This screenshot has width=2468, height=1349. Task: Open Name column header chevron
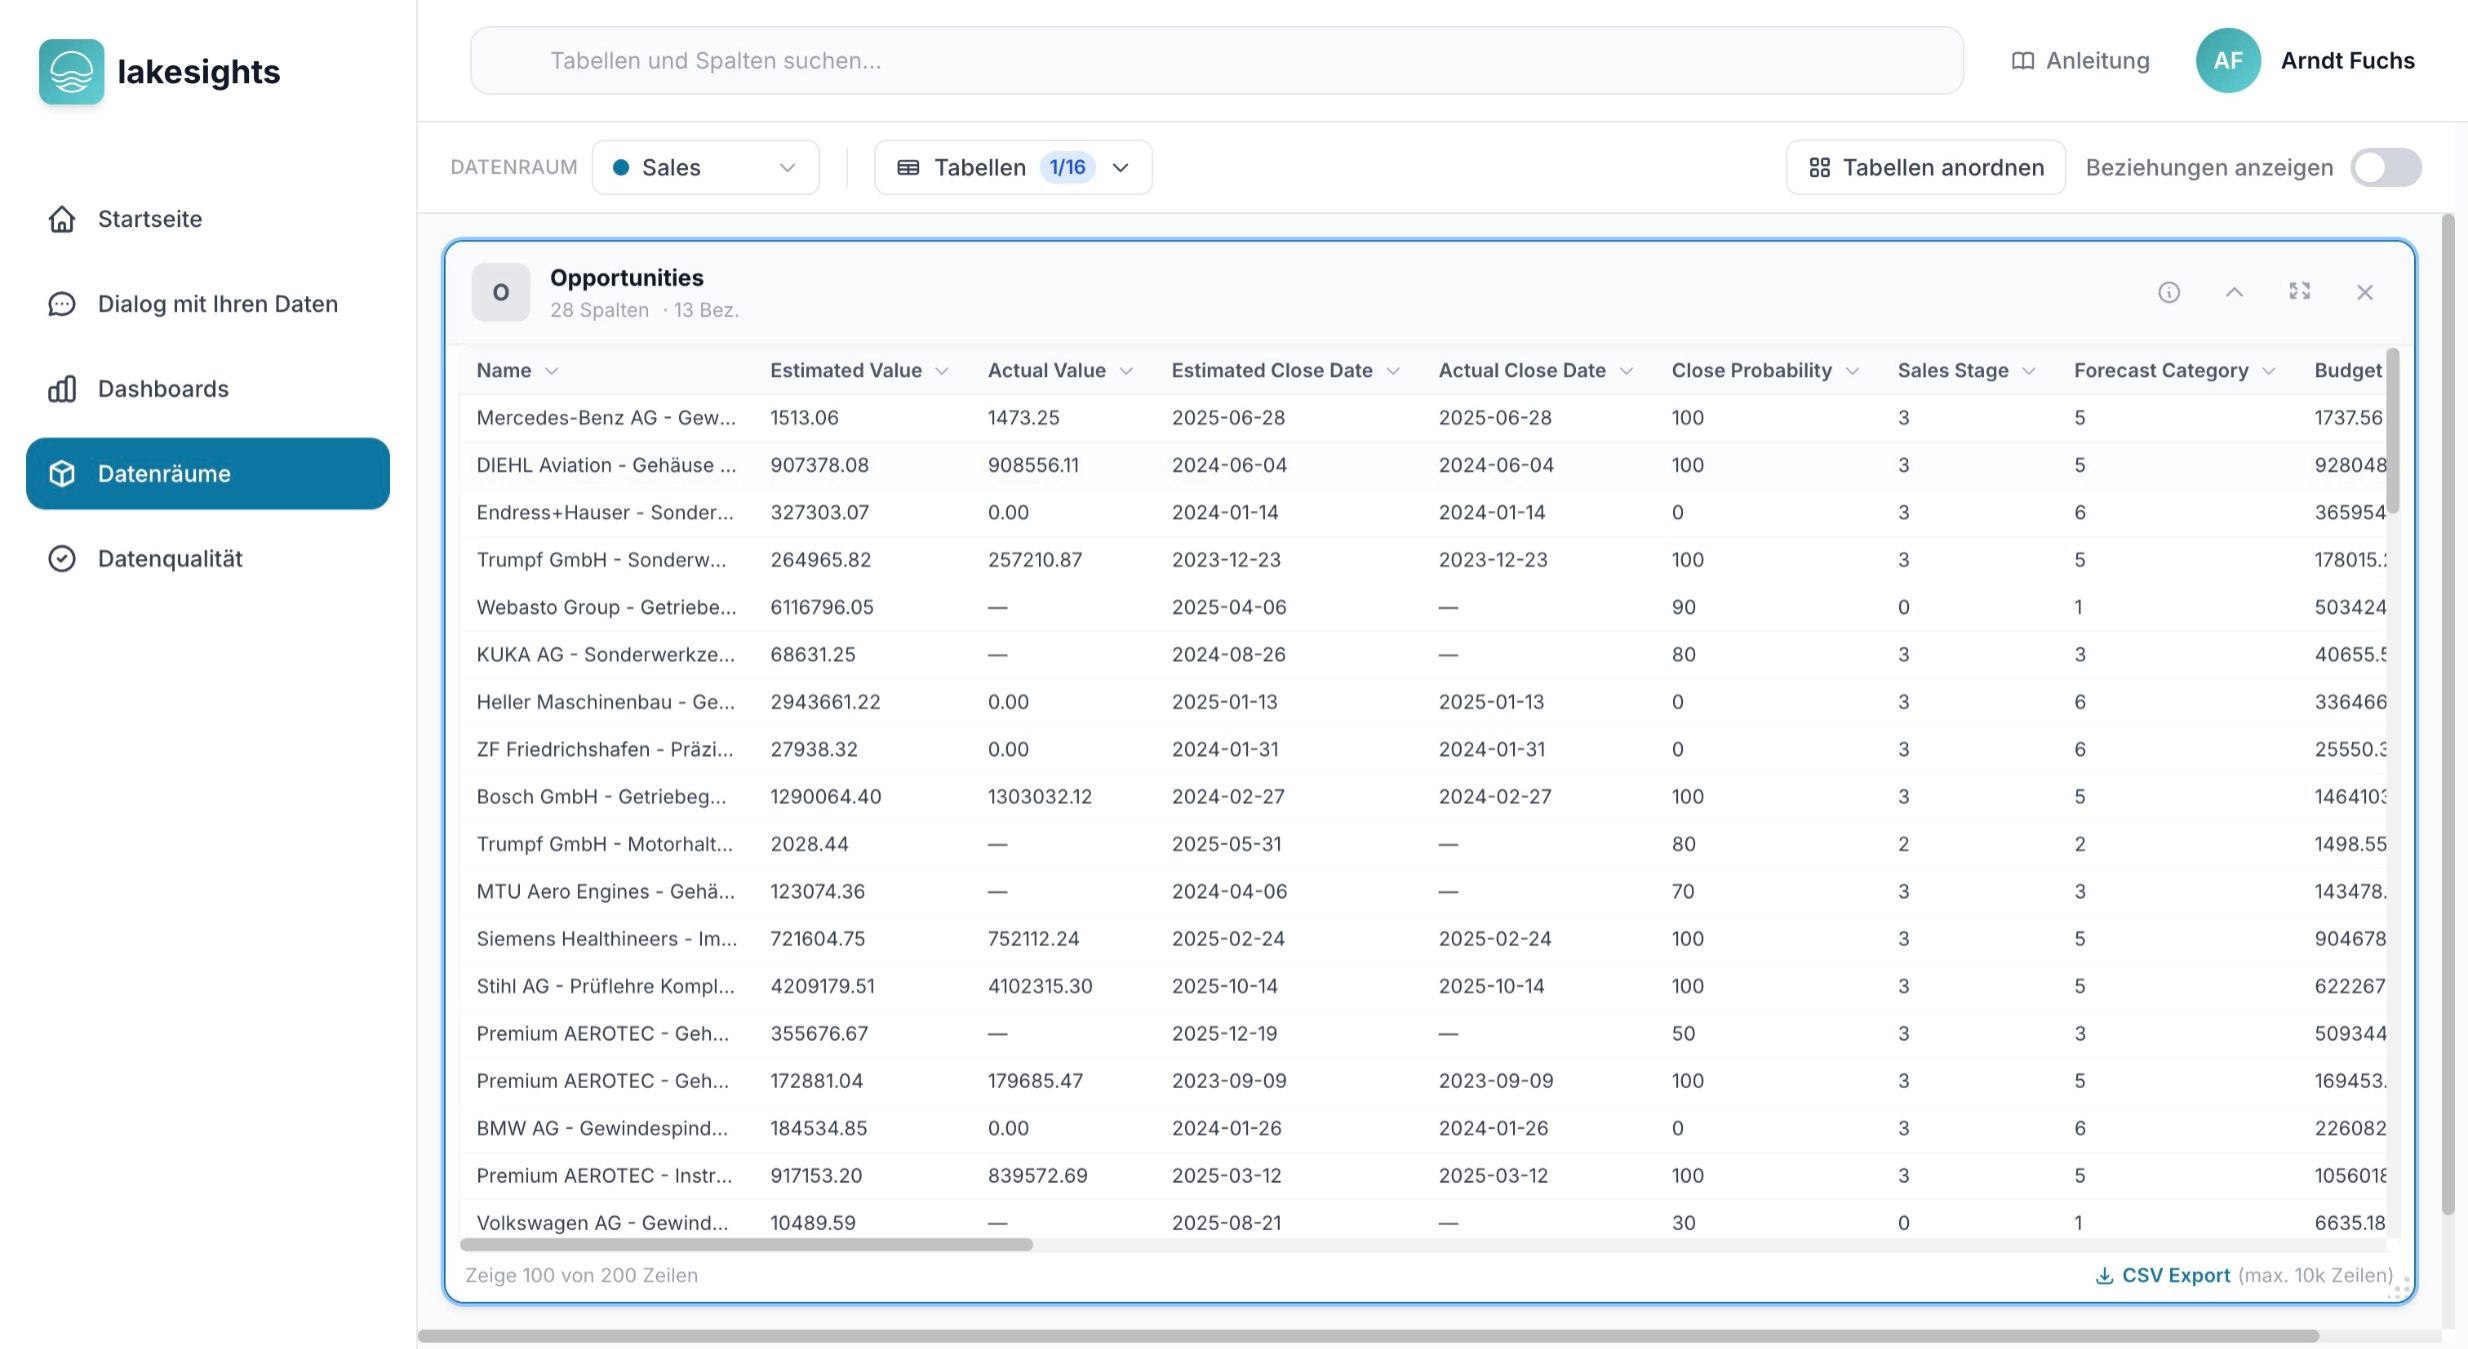[x=551, y=371]
